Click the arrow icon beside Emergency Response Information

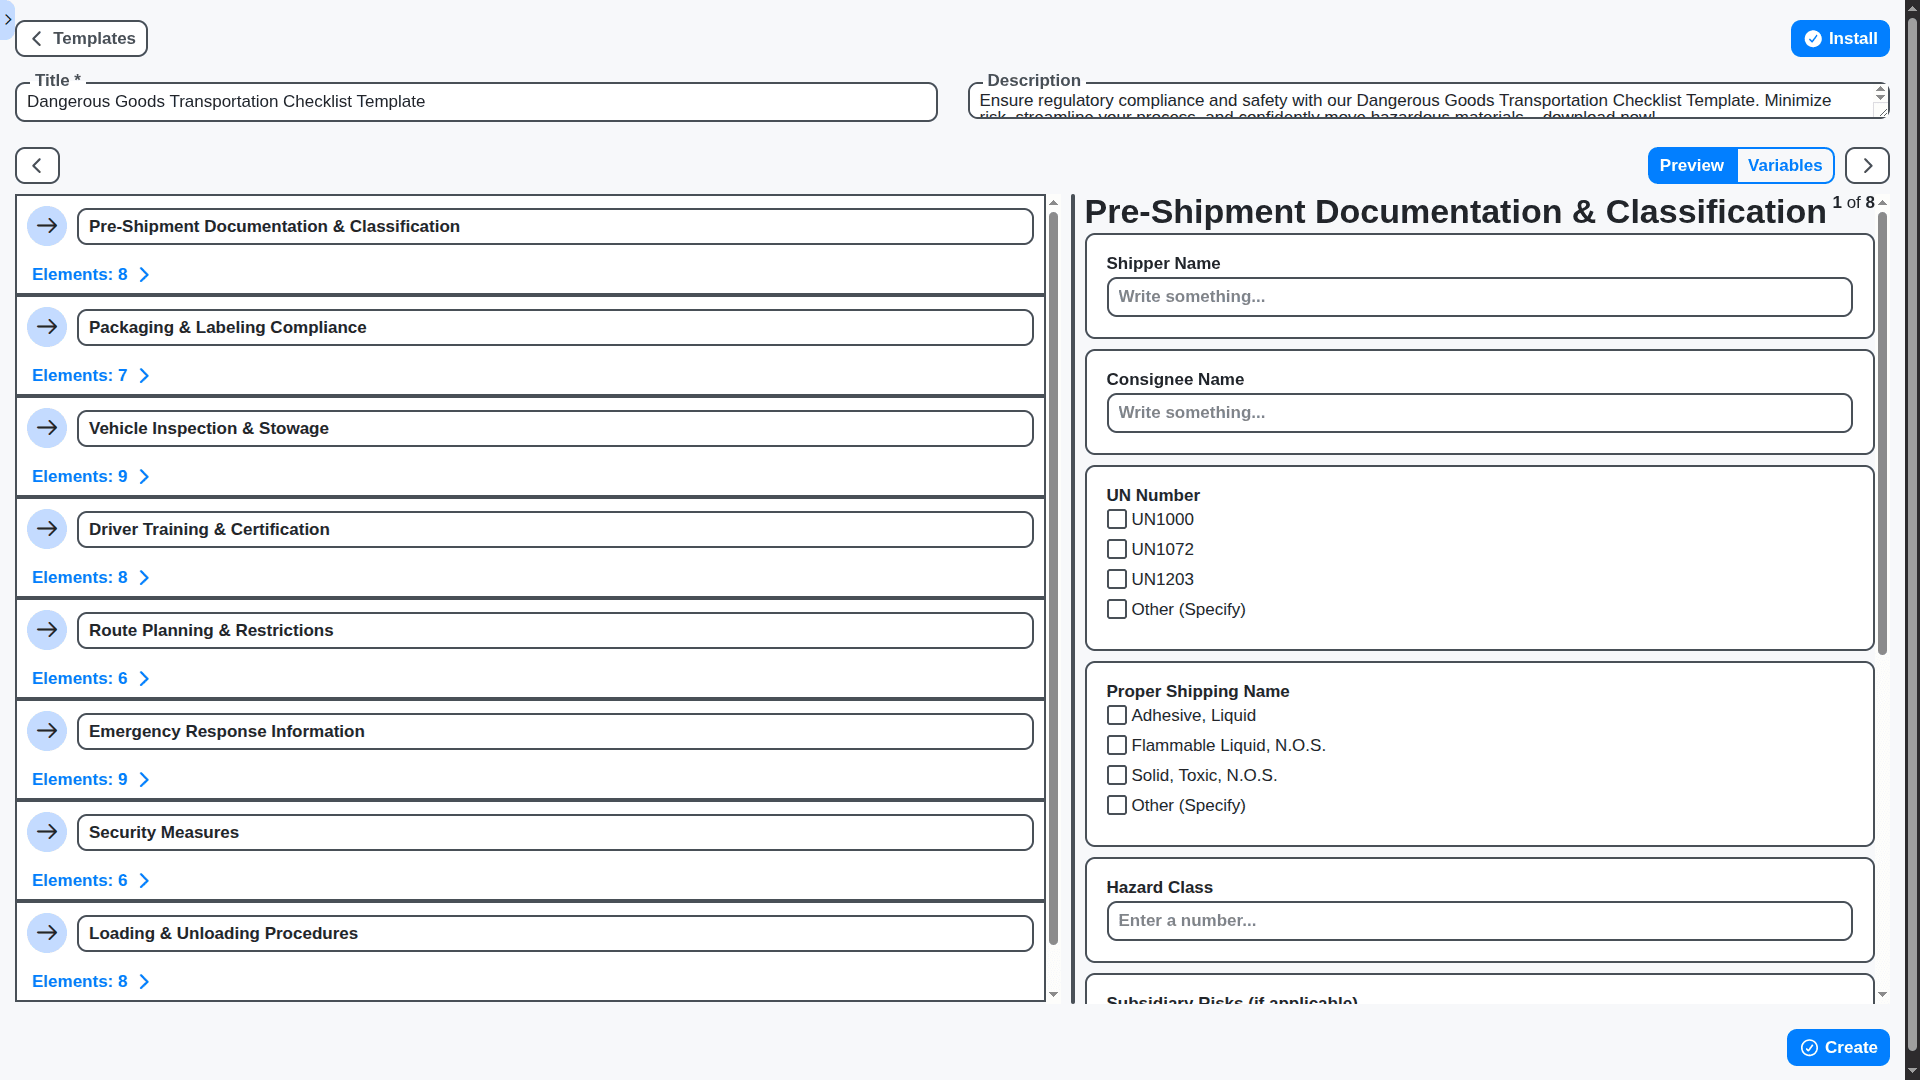47,731
